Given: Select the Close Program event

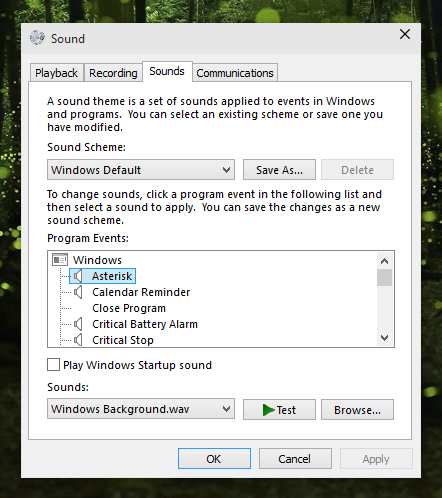Looking at the screenshot, I should [x=129, y=308].
